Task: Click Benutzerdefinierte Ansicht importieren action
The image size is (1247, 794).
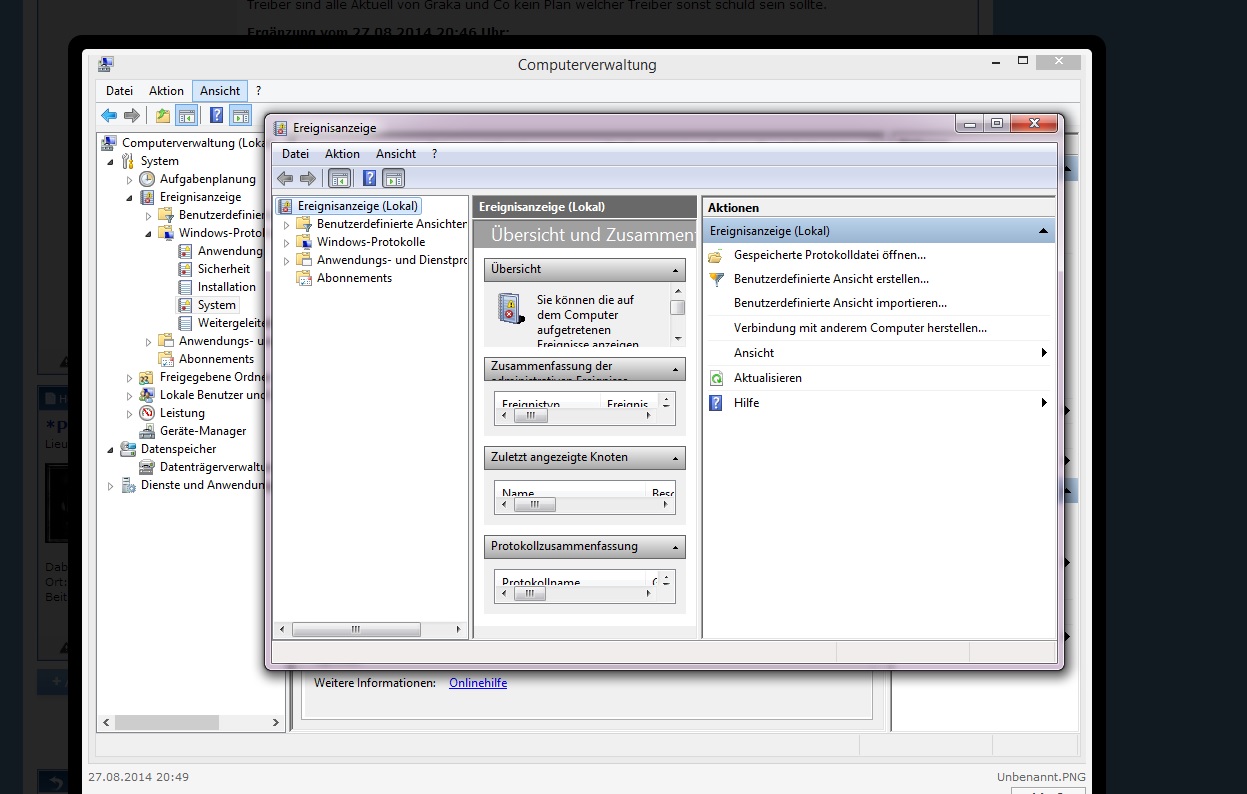Action: coord(840,303)
